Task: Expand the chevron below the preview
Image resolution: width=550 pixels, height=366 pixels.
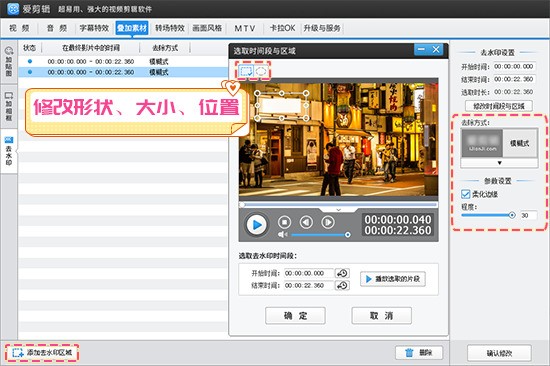Action: (338, 209)
